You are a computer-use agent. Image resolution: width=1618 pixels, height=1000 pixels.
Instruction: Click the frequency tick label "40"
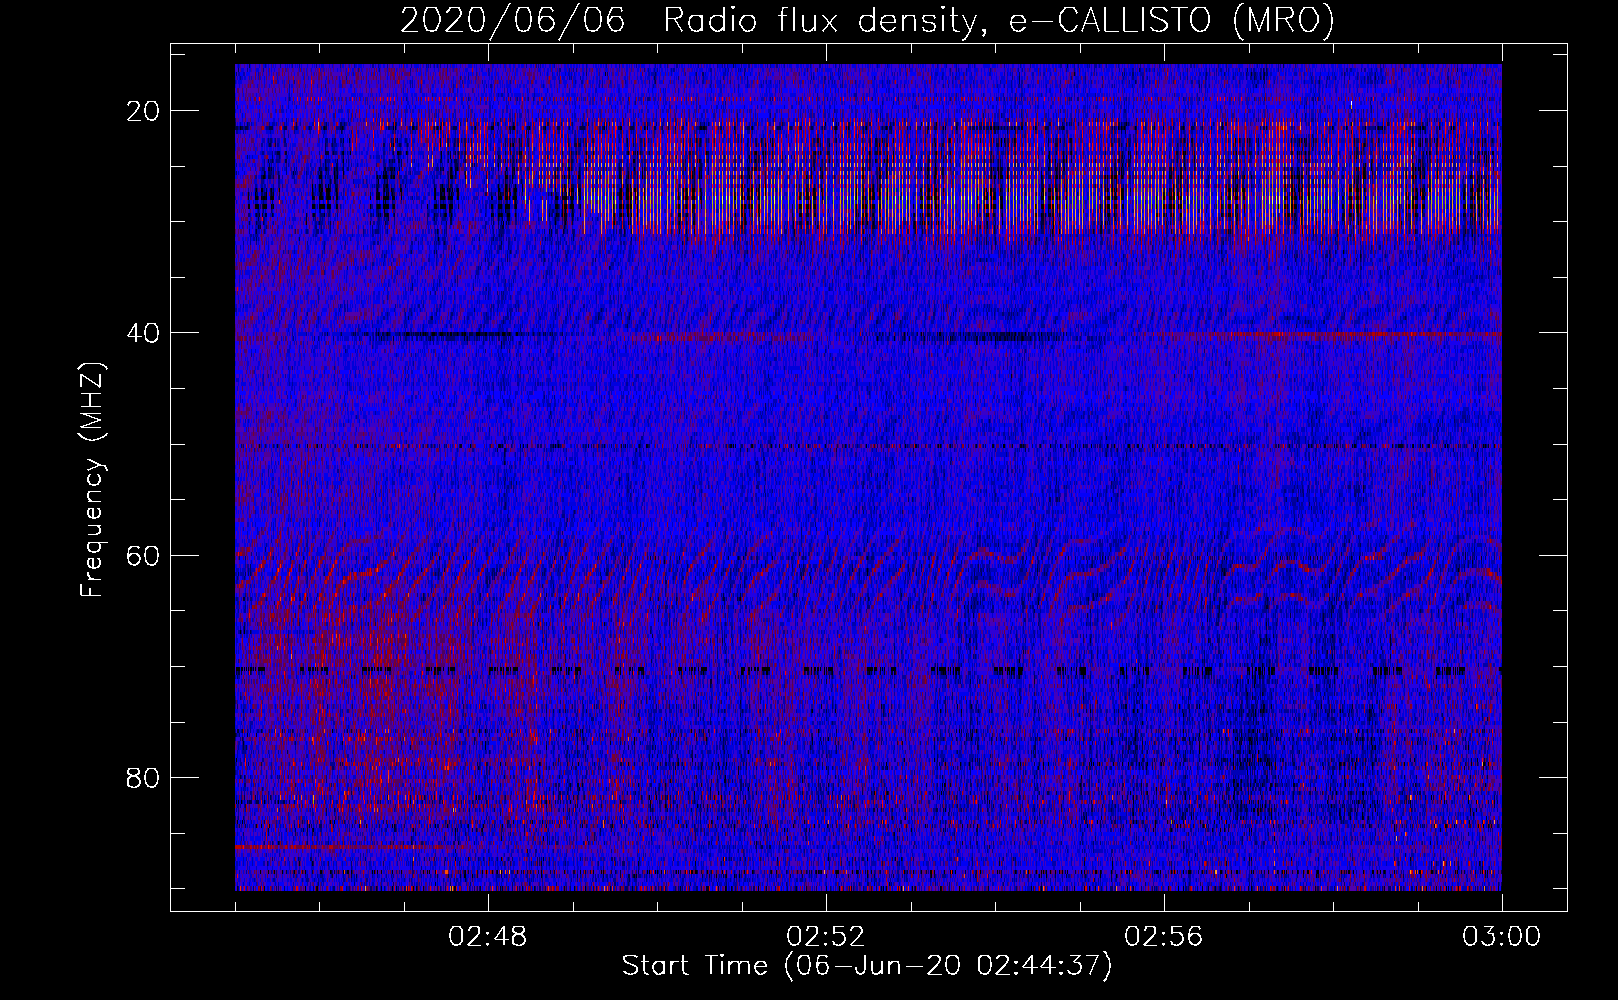[143, 333]
